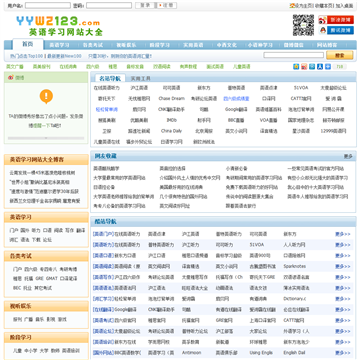Viewport: 360px width, 360px height.
Task: Select the 首页 navigation tab
Action: click(x=28, y=44)
